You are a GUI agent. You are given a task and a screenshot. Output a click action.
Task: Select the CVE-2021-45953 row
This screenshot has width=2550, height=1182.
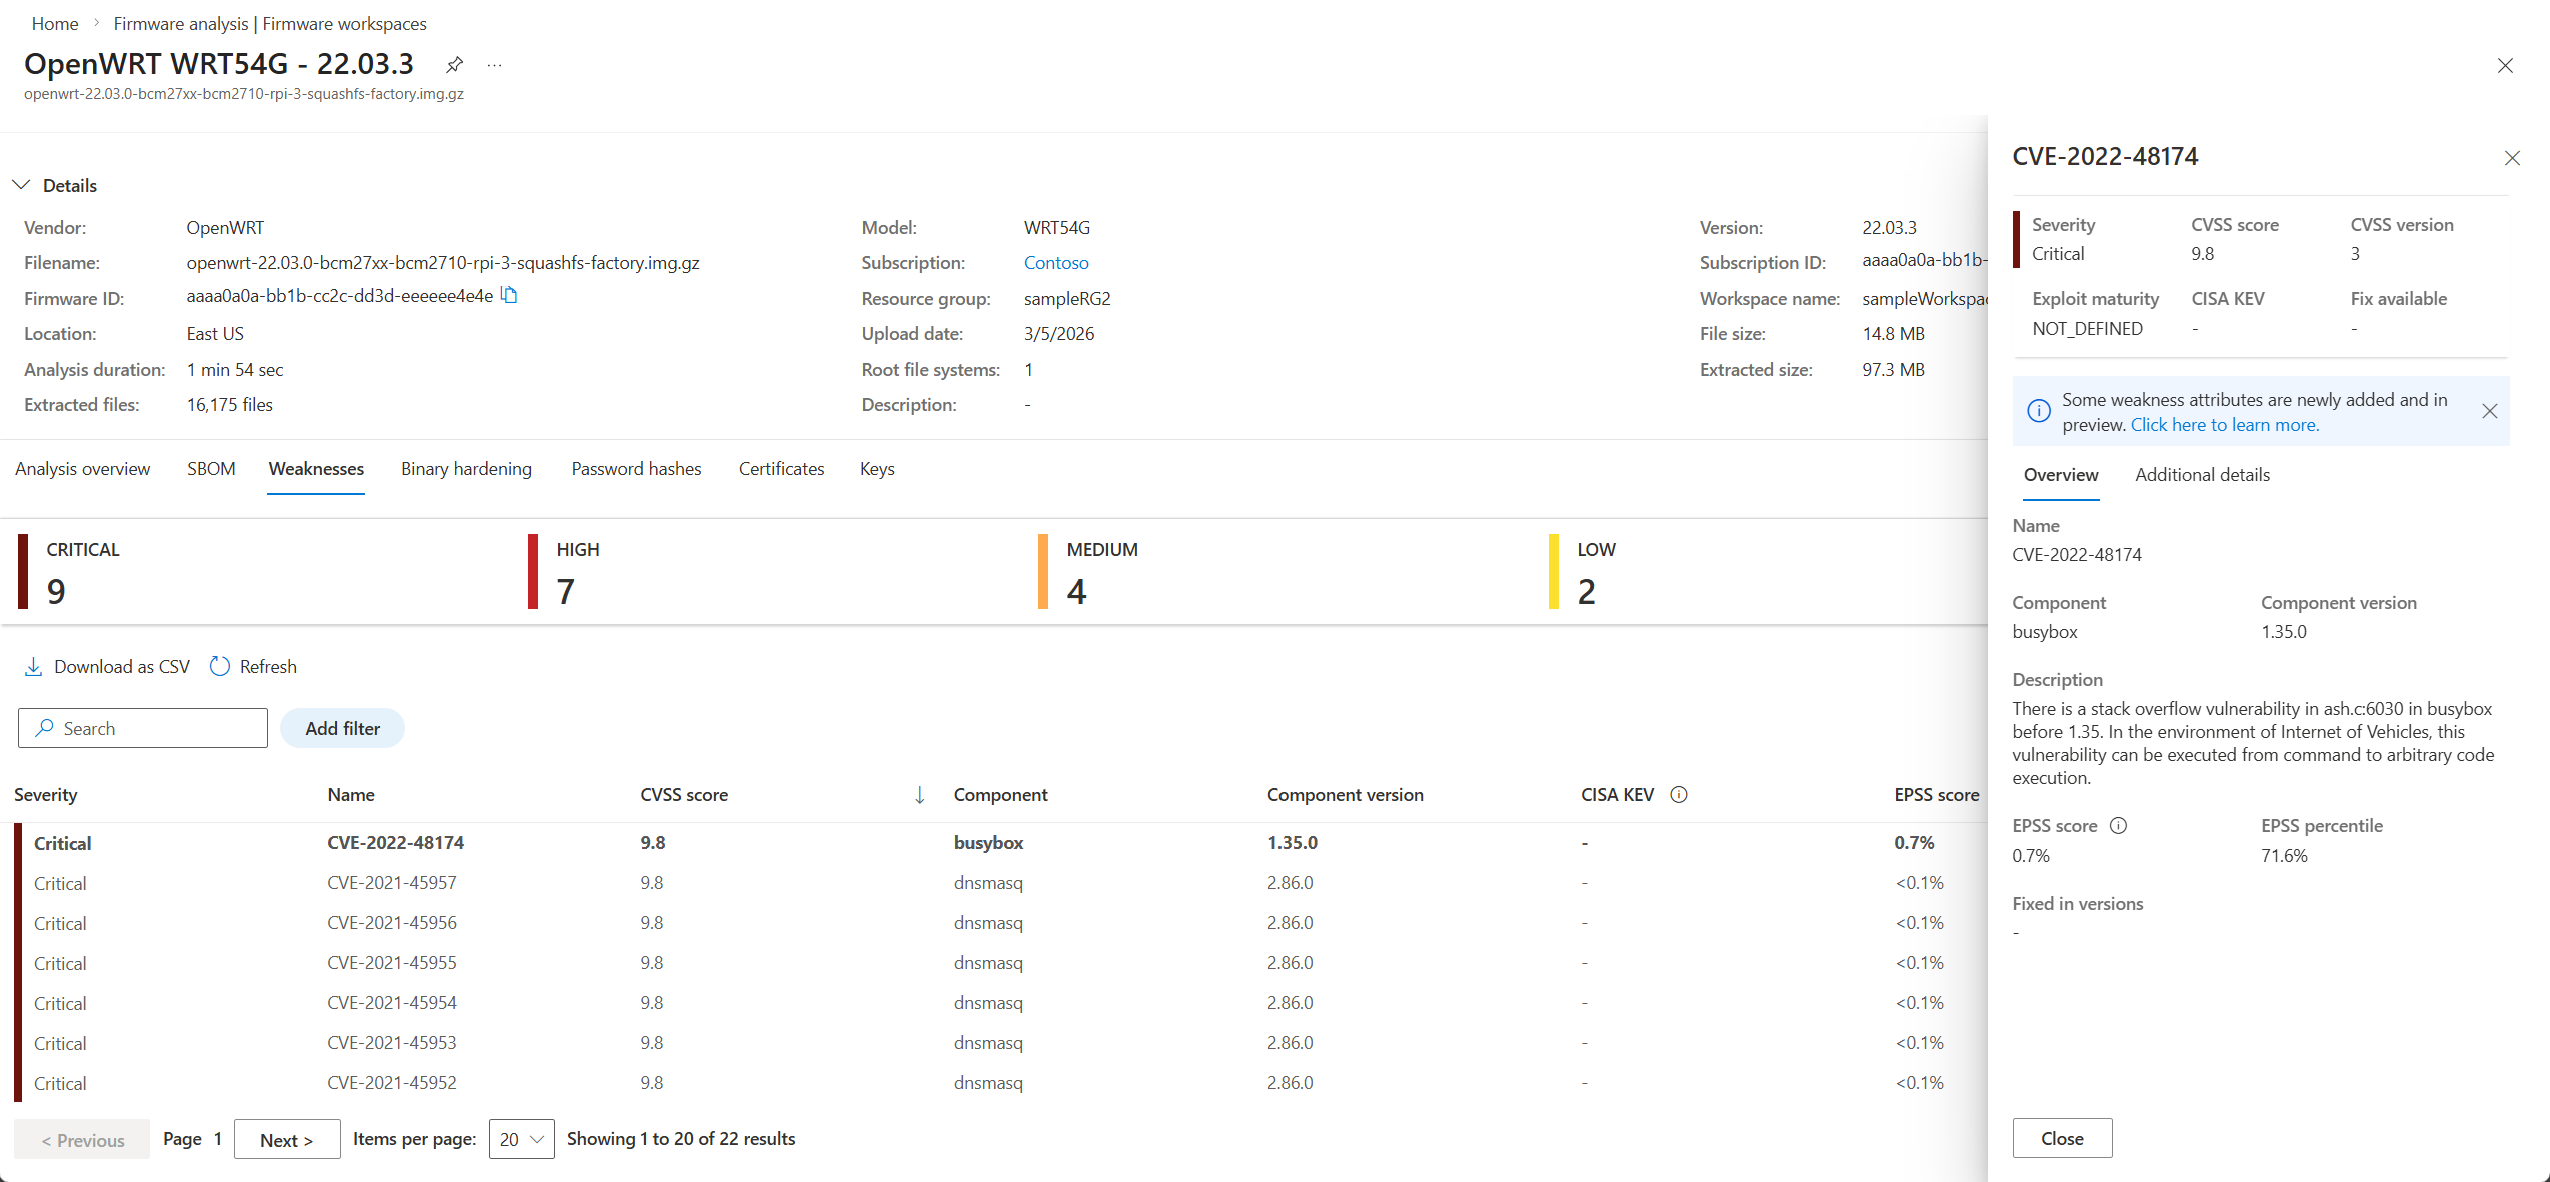[x=1000, y=1043]
